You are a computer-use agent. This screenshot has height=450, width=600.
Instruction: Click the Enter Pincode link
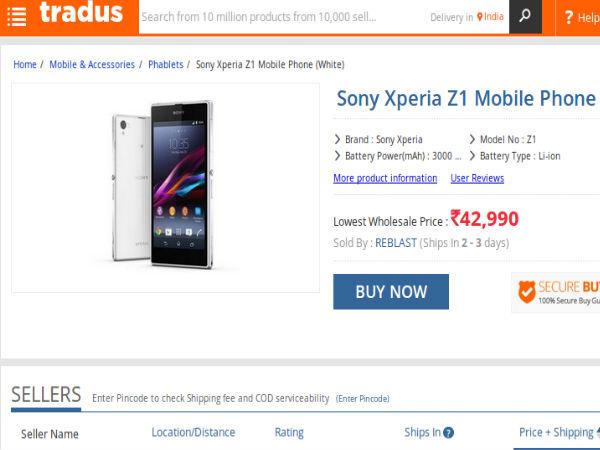(x=363, y=399)
